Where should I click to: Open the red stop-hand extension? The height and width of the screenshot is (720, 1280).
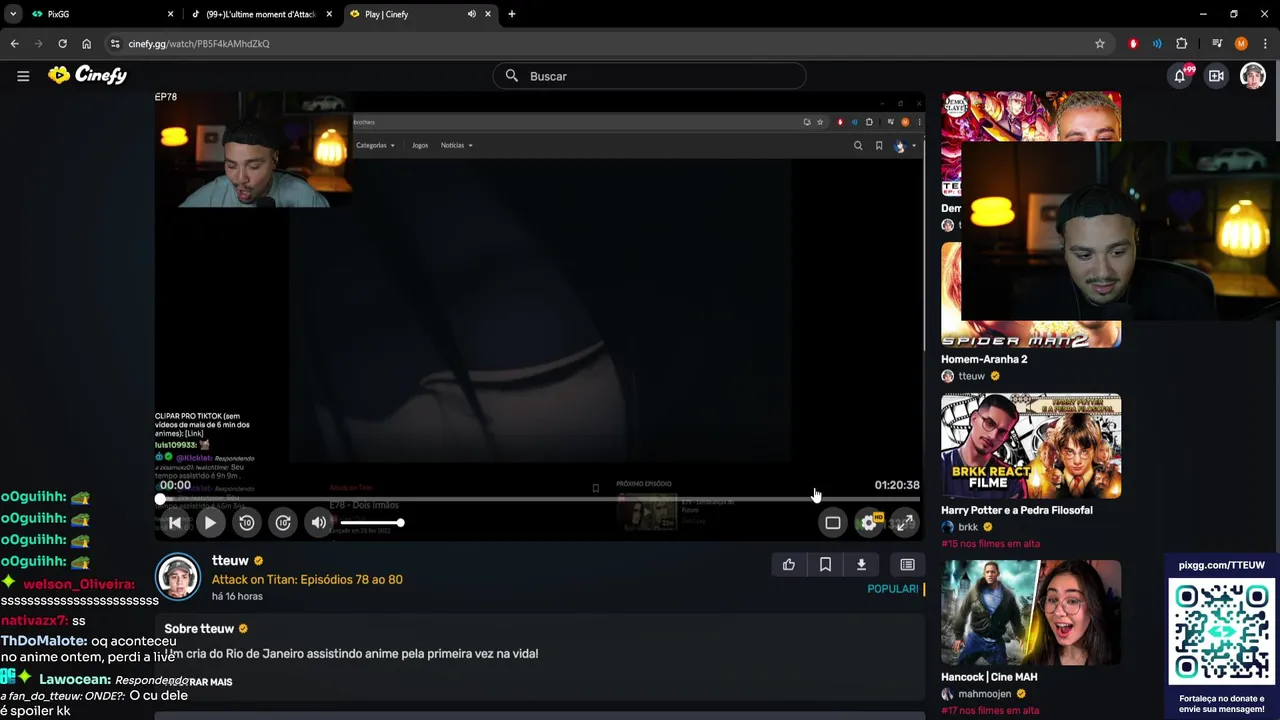tap(1133, 44)
